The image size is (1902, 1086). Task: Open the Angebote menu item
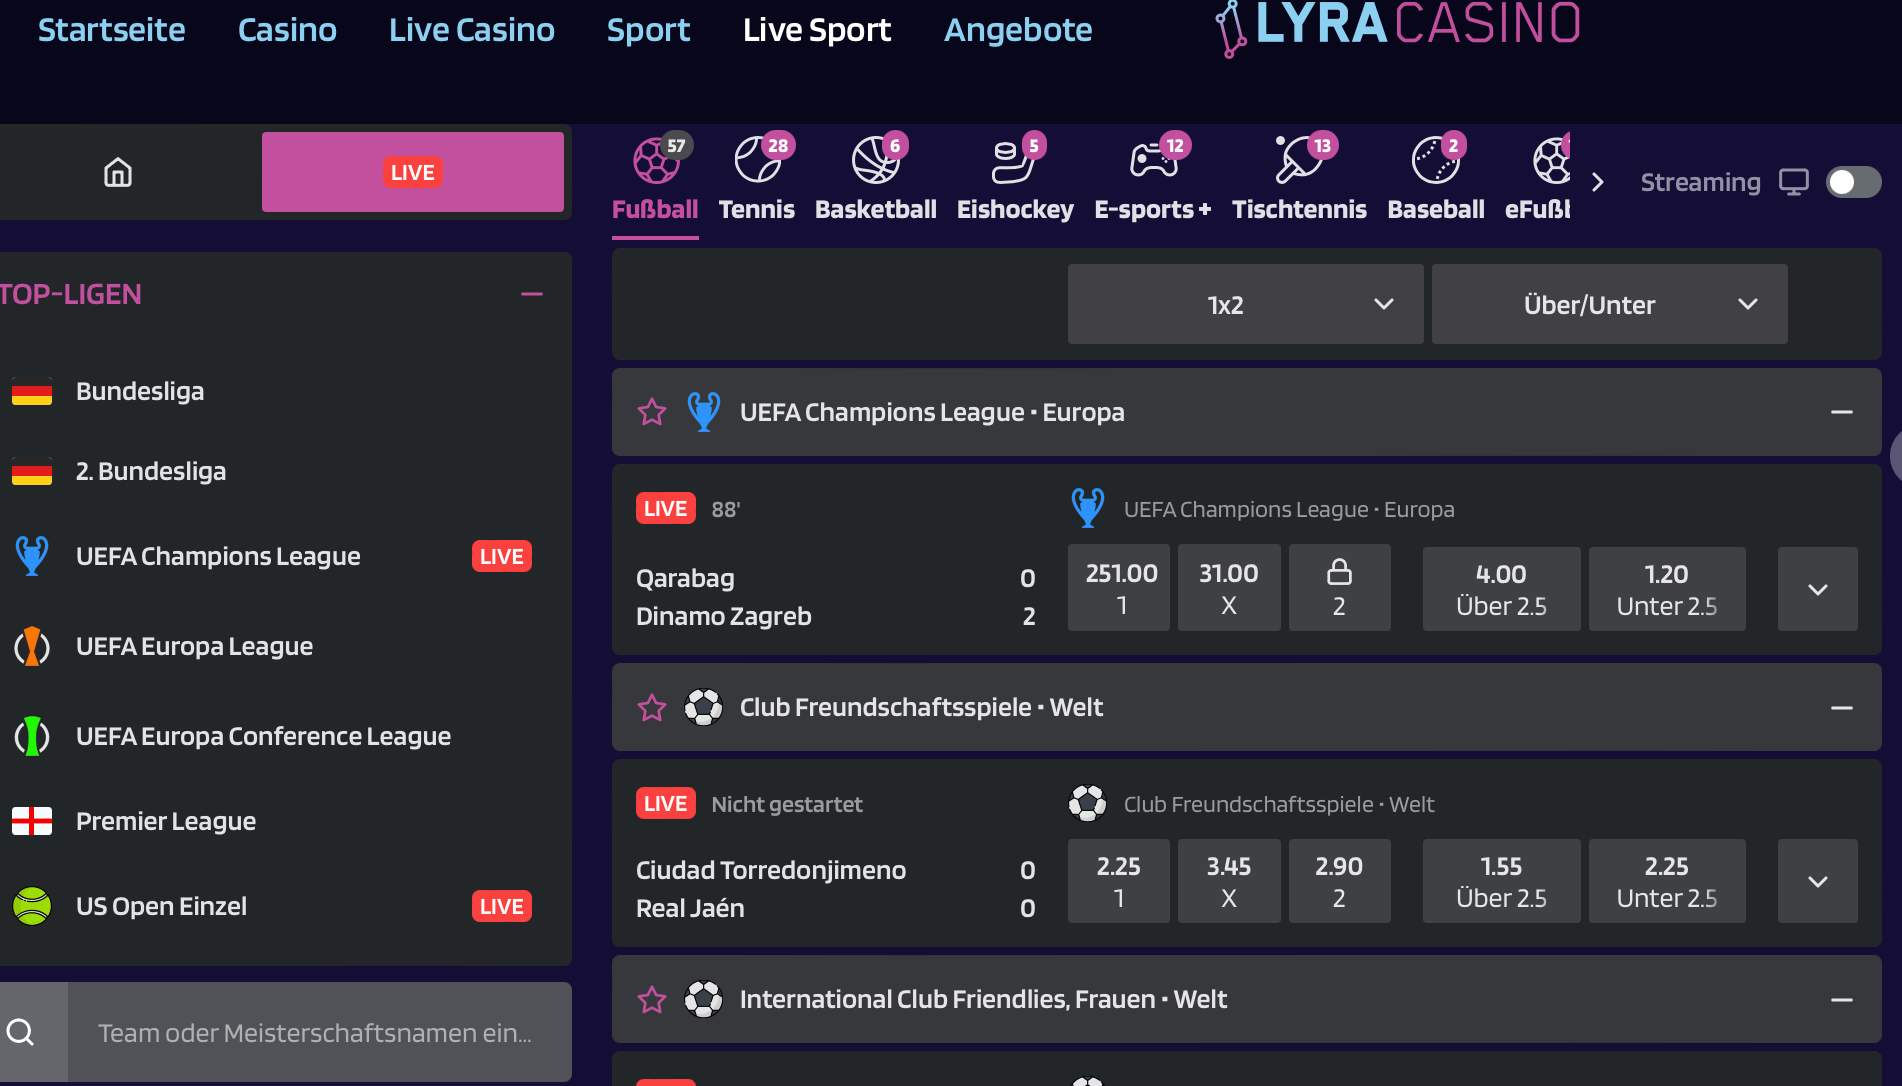[1018, 30]
